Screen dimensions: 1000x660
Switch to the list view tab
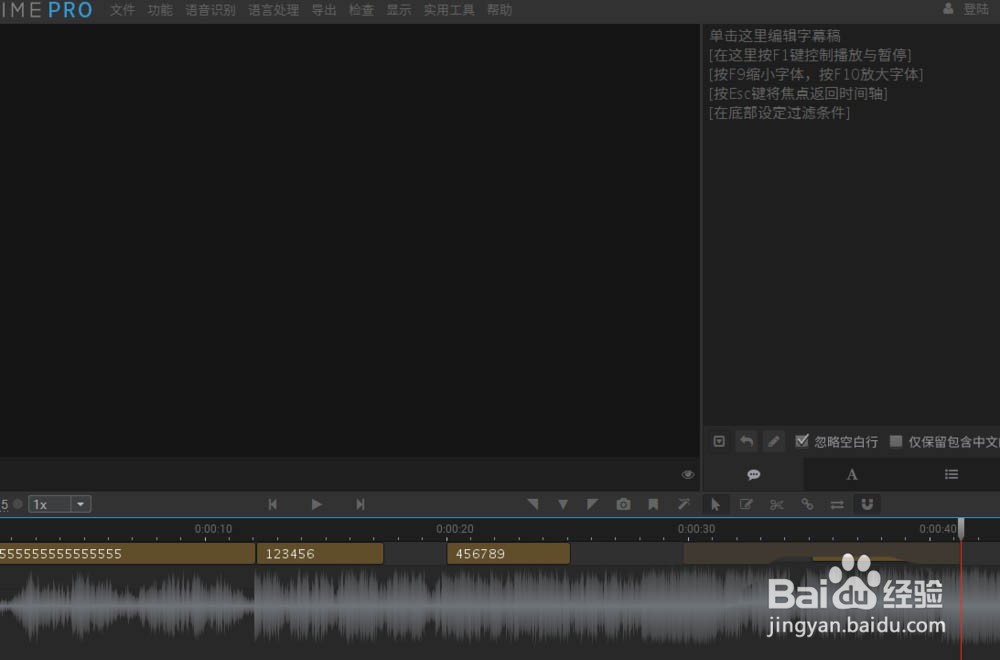click(x=951, y=474)
